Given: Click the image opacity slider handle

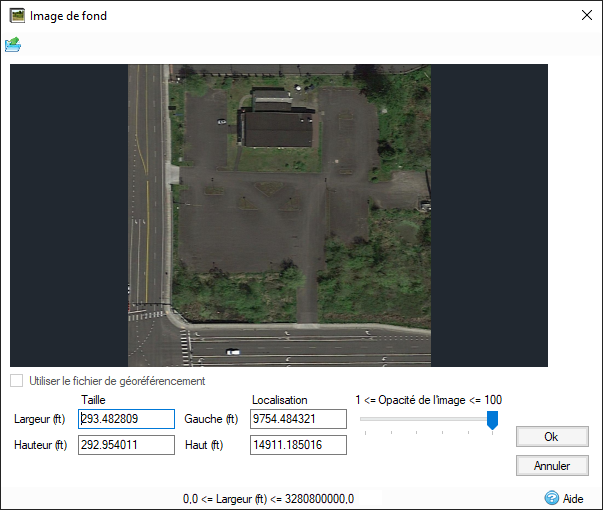Looking at the screenshot, I should point(492,420).
